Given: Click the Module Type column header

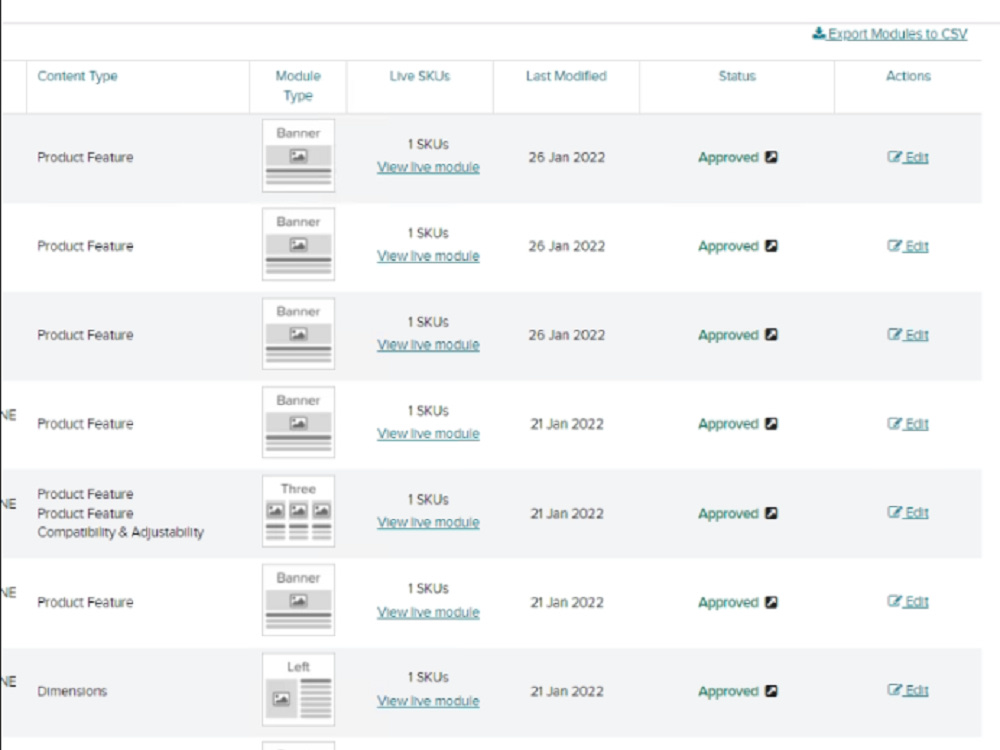Looking at the screenshot, I should [298, 85].
